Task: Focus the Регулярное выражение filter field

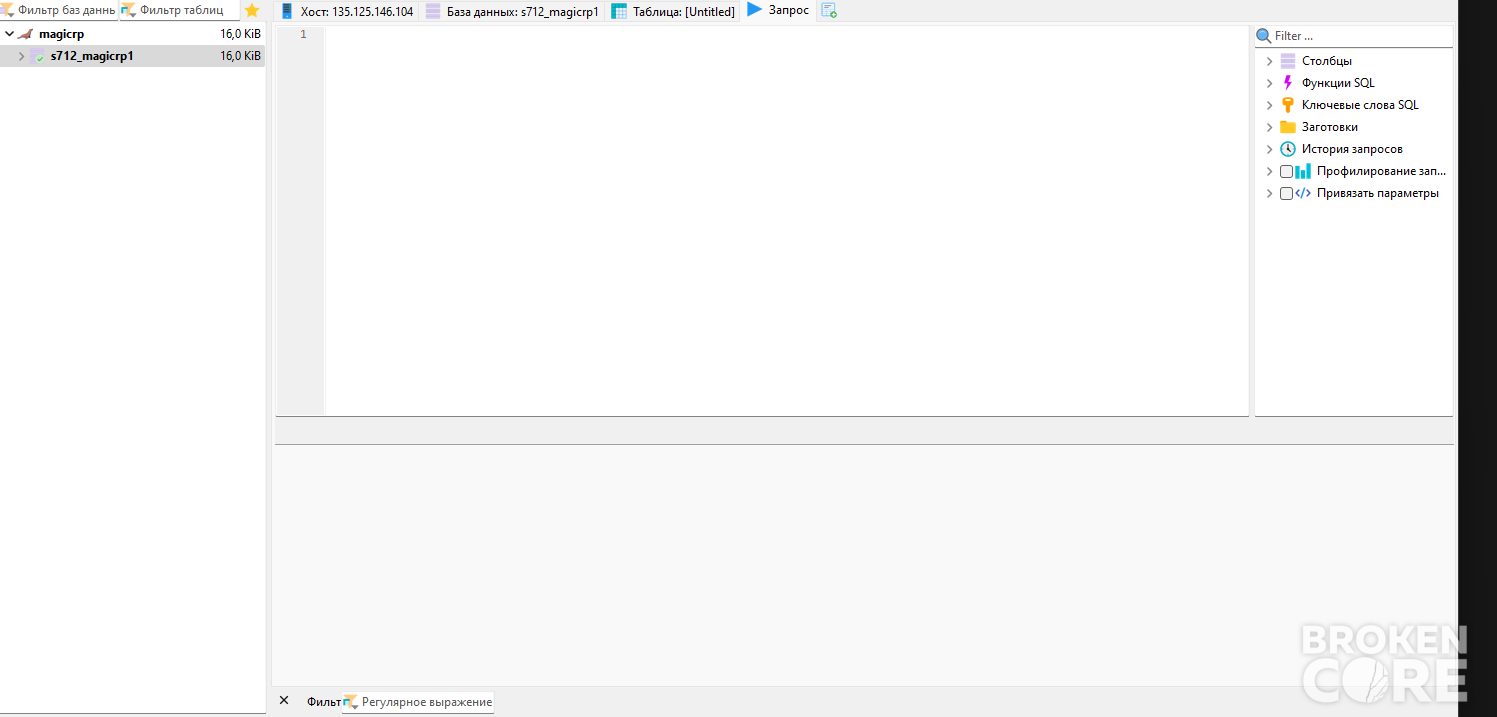Action: point(418,702)
